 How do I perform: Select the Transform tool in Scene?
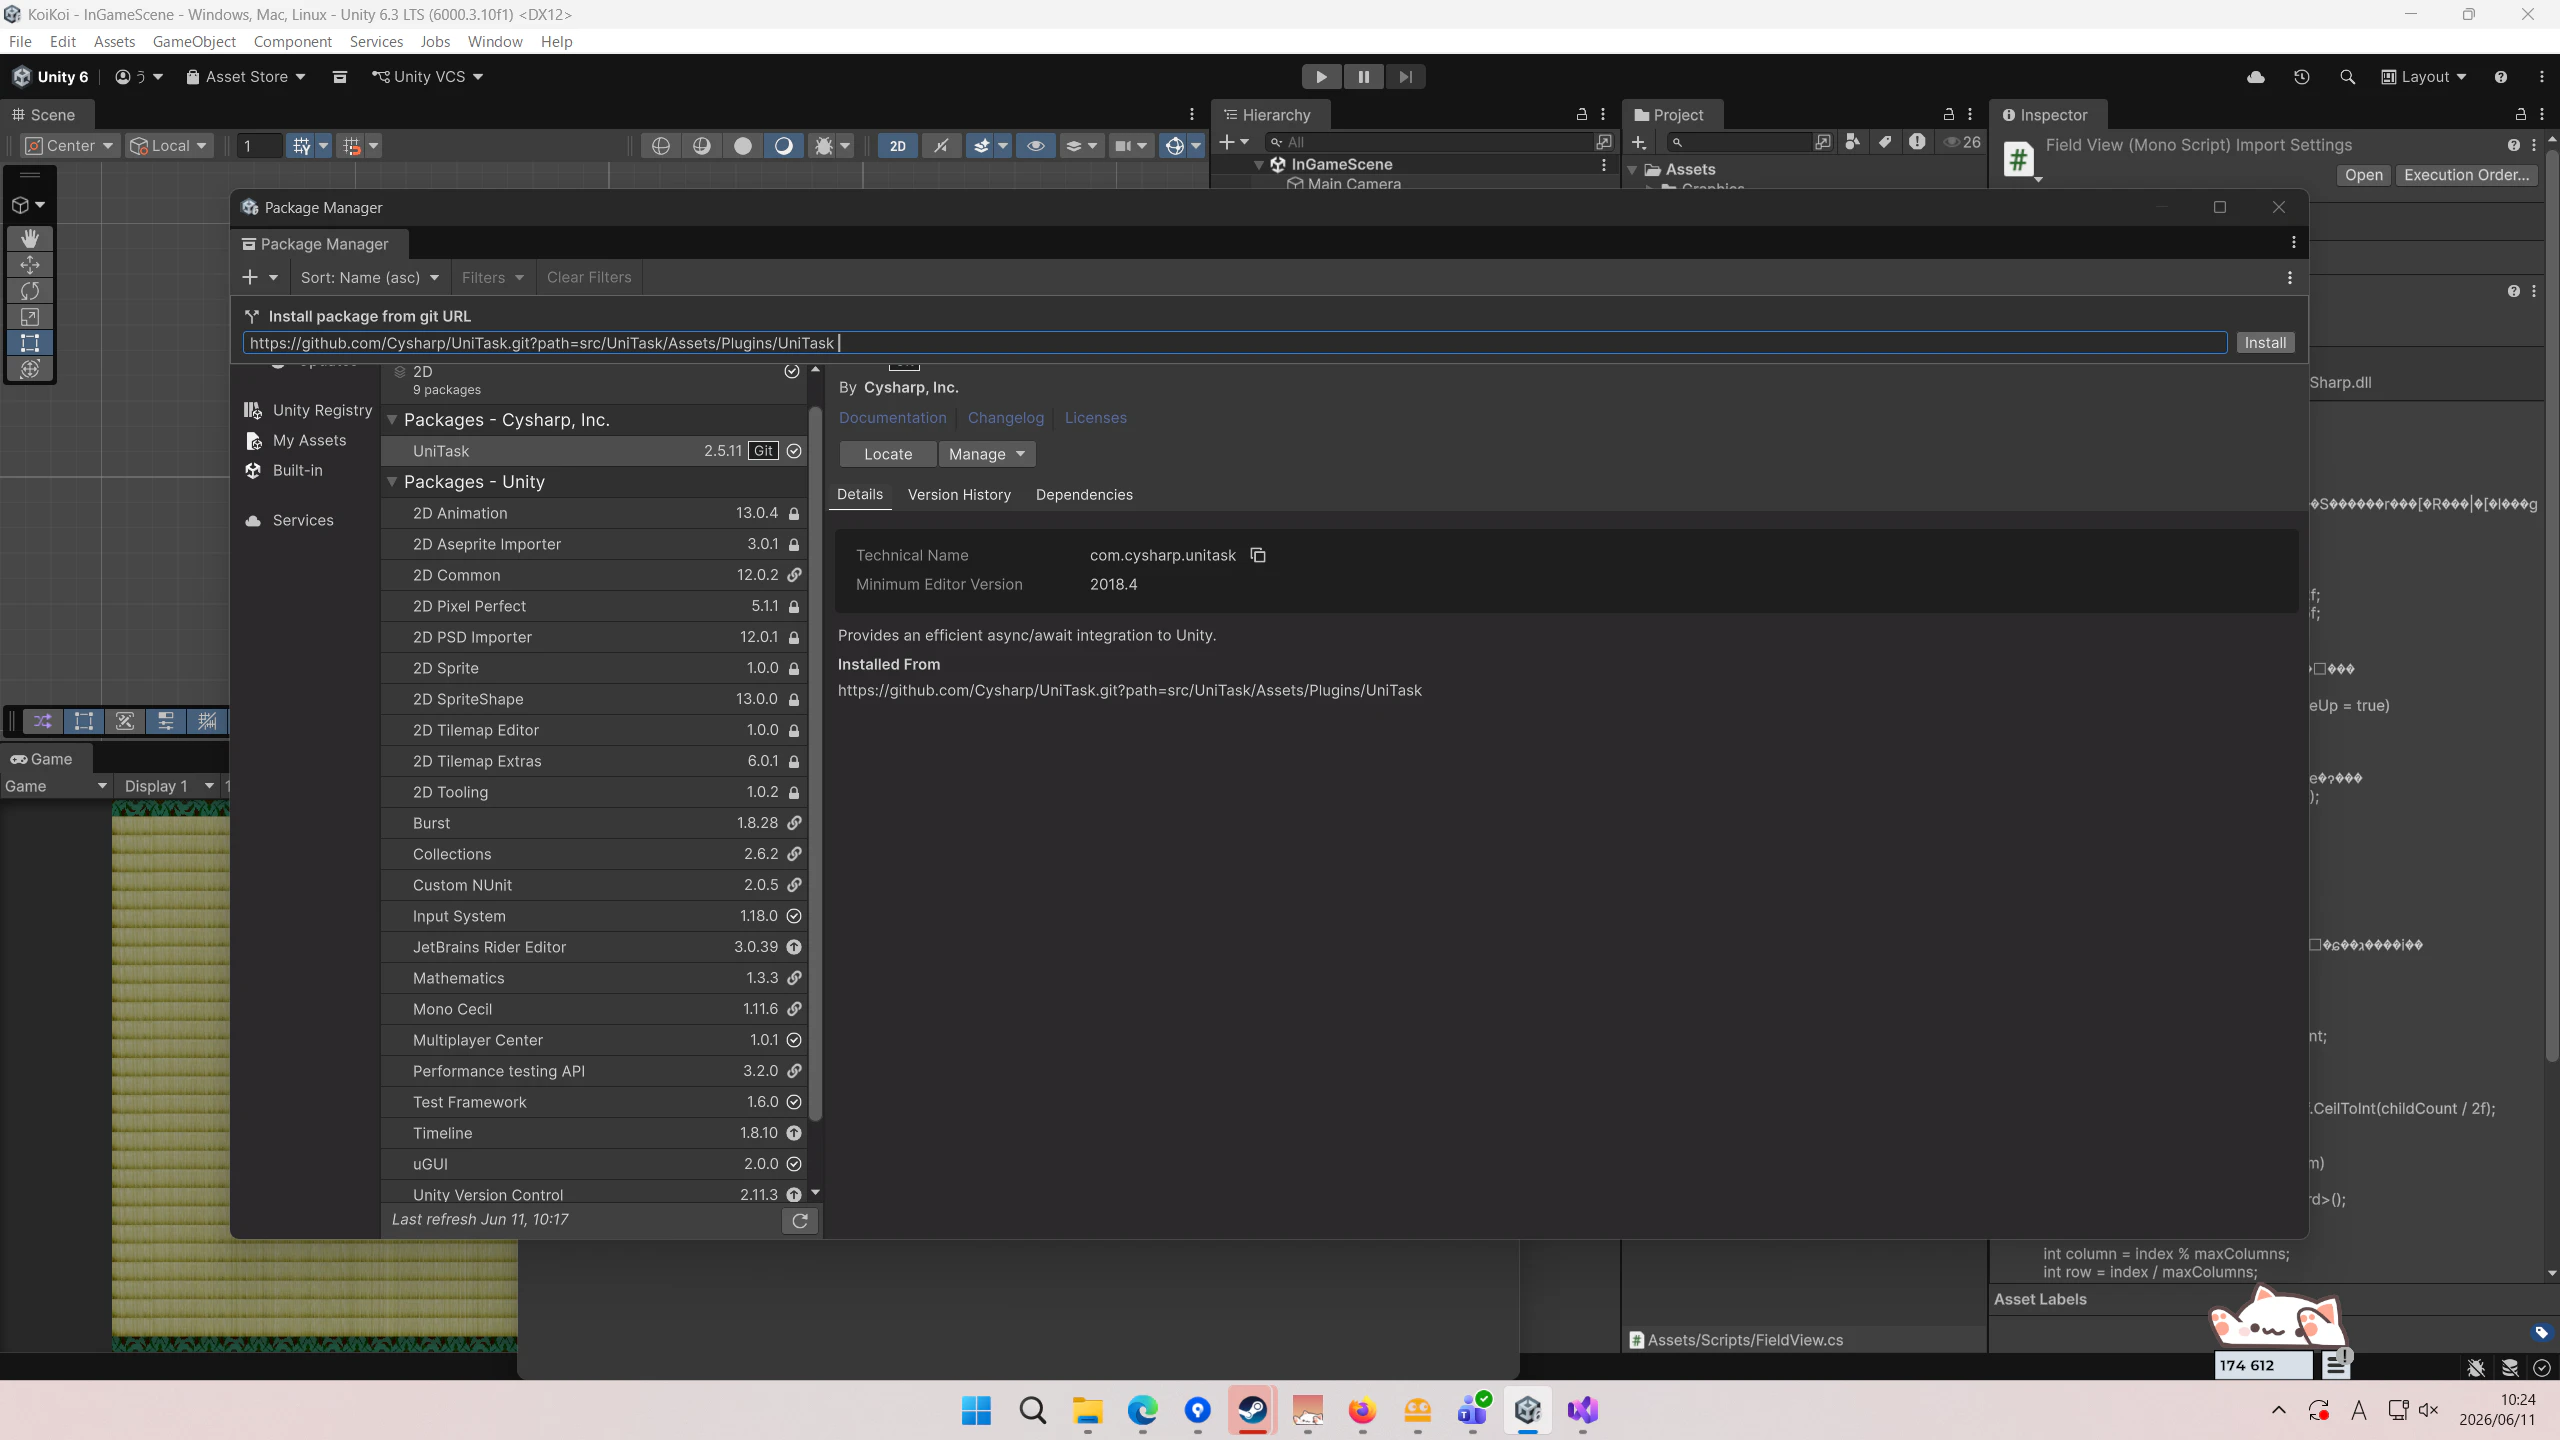pos(30,369)
